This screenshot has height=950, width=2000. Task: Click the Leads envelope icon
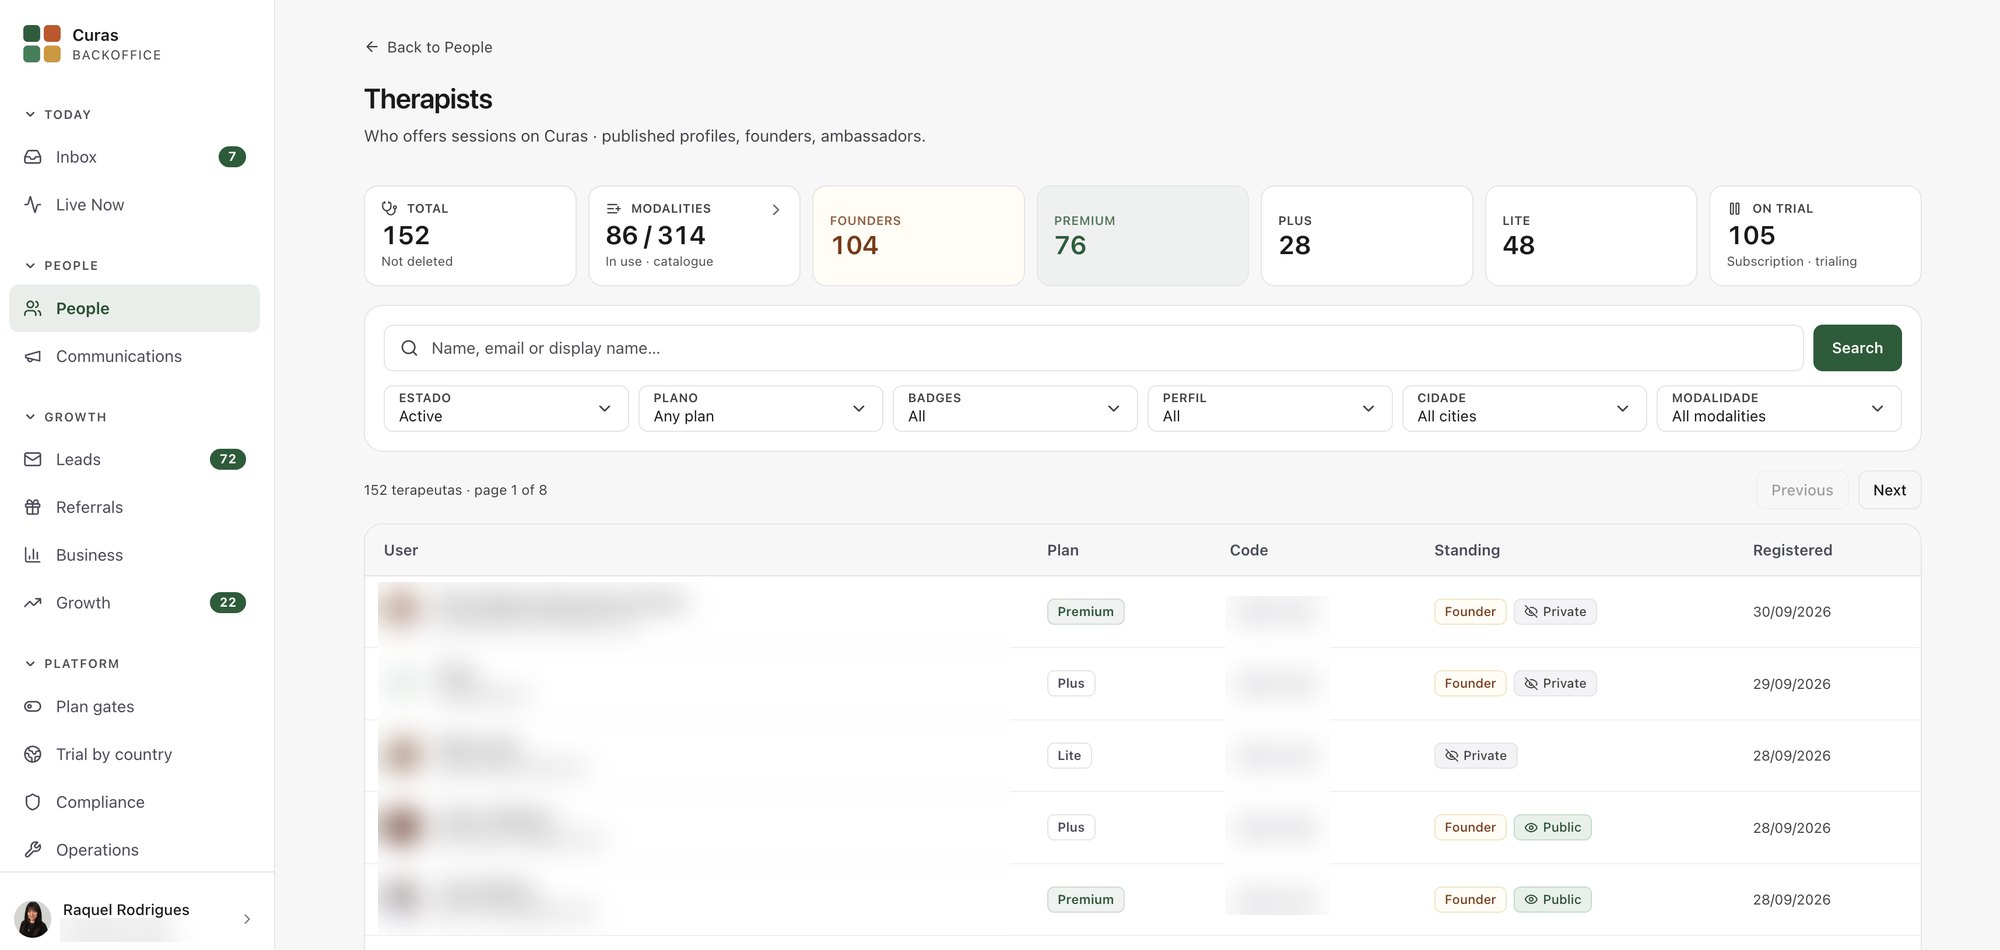(x=33, y=460)
